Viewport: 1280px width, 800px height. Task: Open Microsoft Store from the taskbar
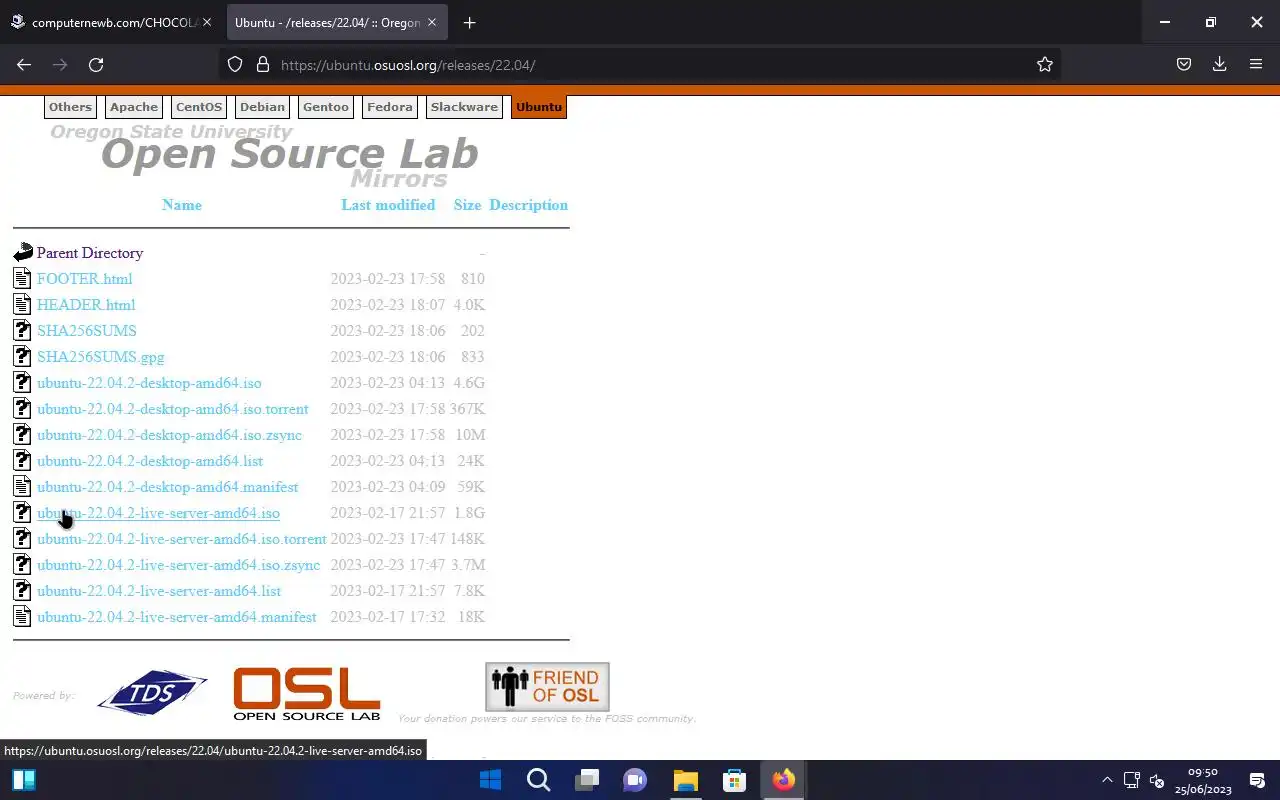pos(734,780)
